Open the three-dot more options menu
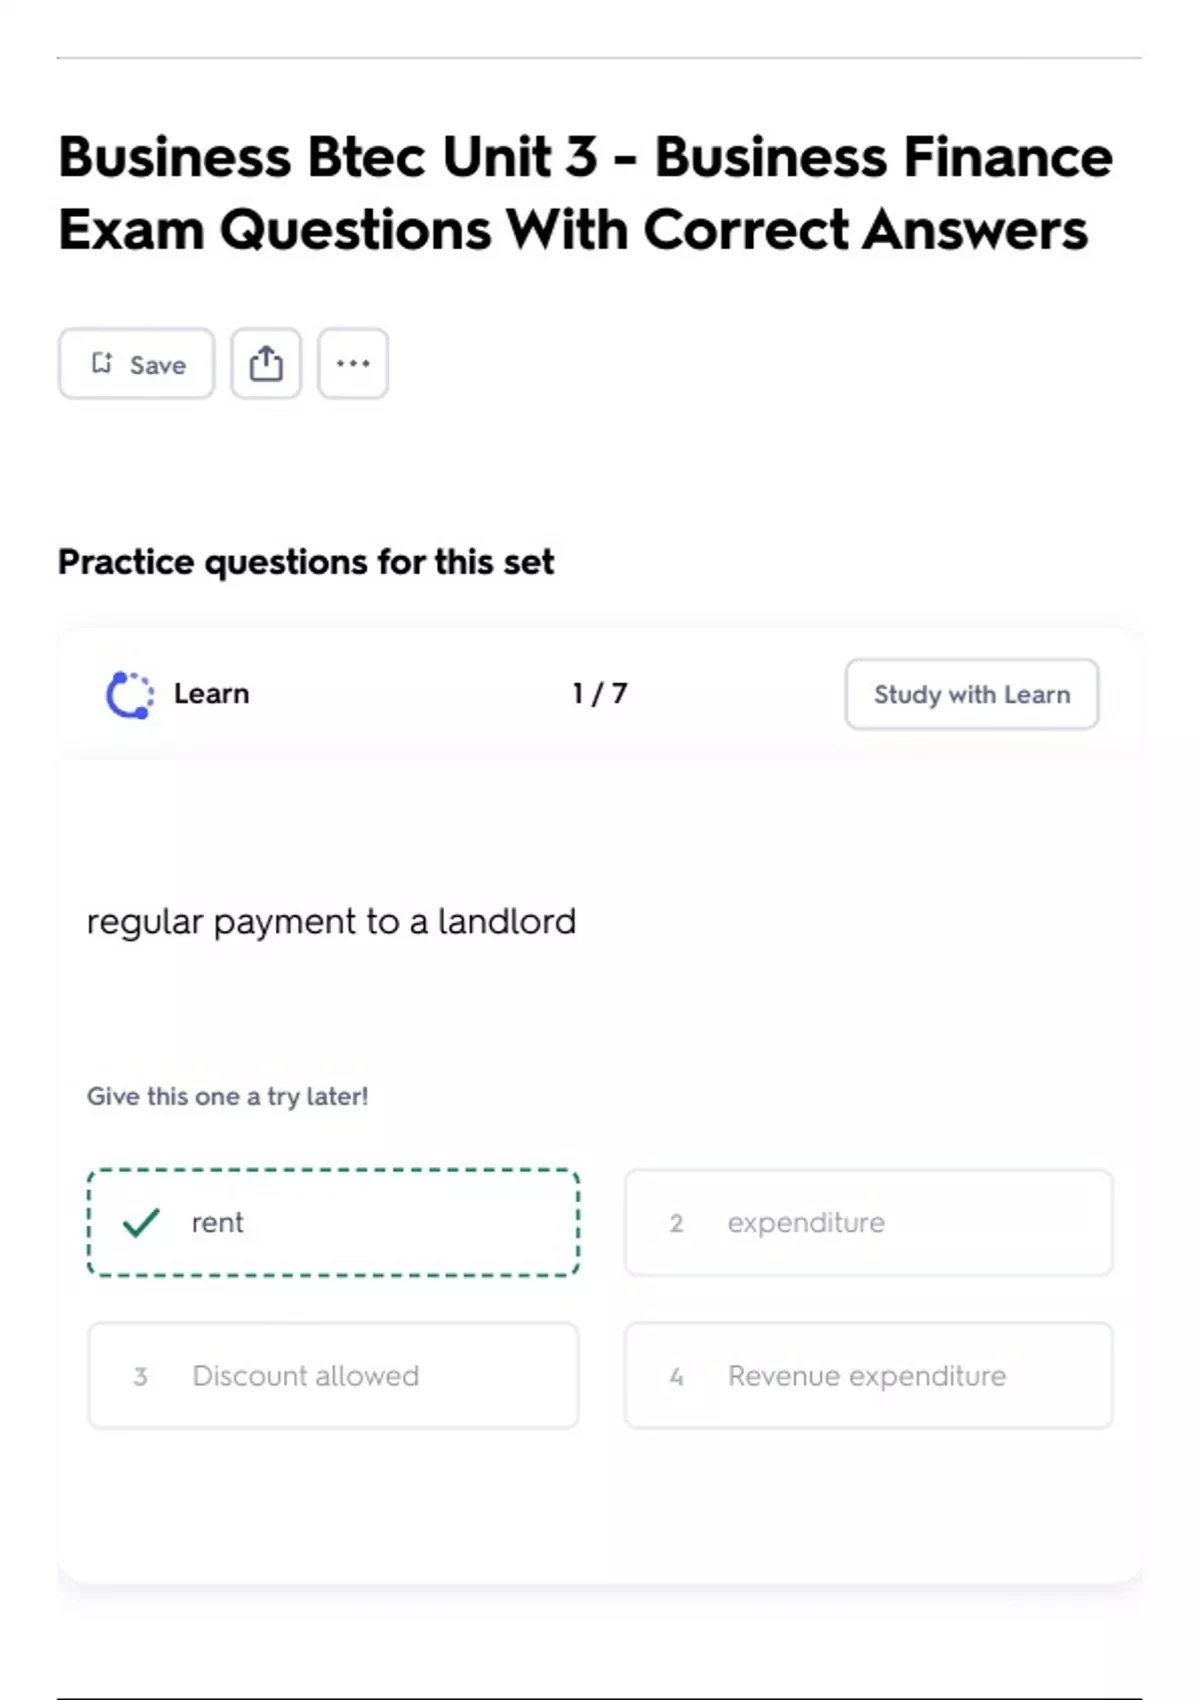The image size is (1200, 1700). pyautogui.click(x=353, y=364)
